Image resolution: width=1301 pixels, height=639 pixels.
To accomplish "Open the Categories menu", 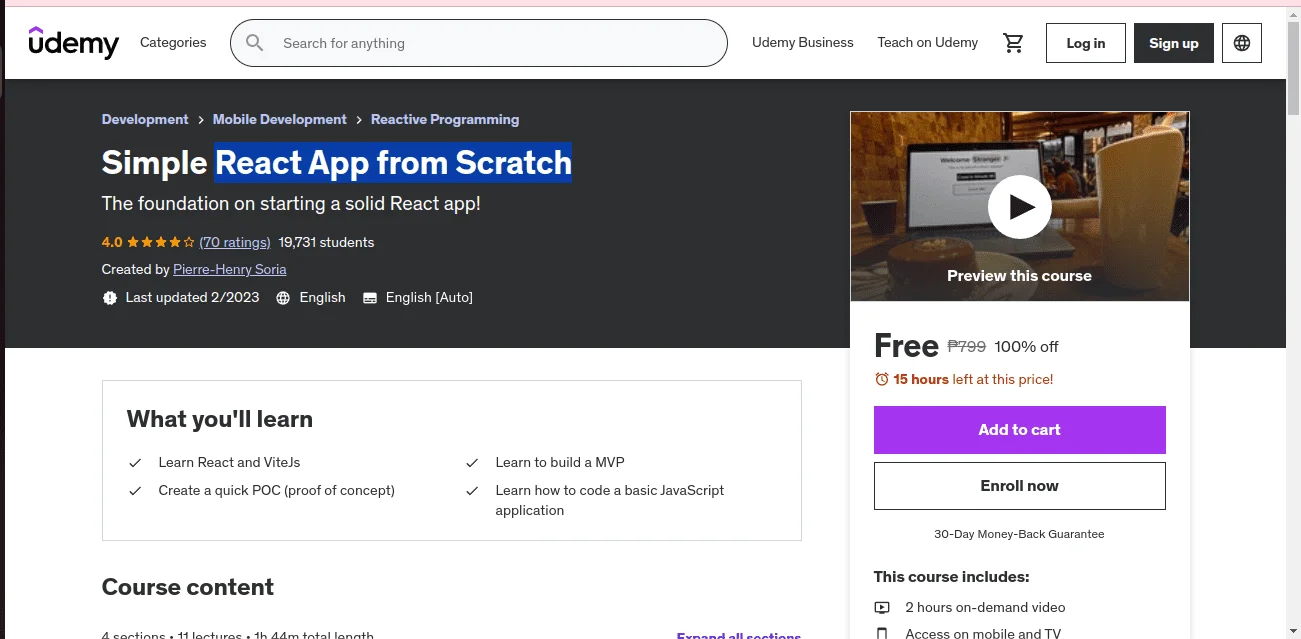I will (x=173, y=43).
